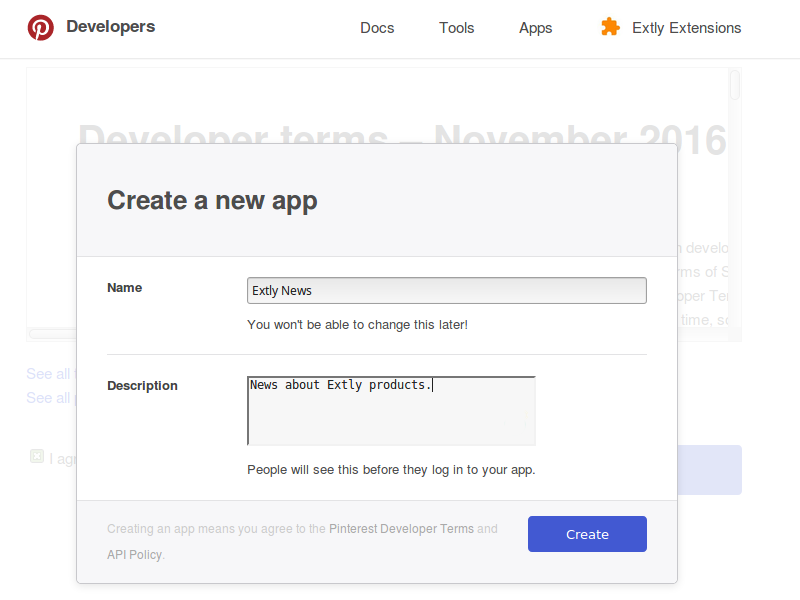800x600 pixels.
Task: Open the API Policy link
Action: point(135,555)
